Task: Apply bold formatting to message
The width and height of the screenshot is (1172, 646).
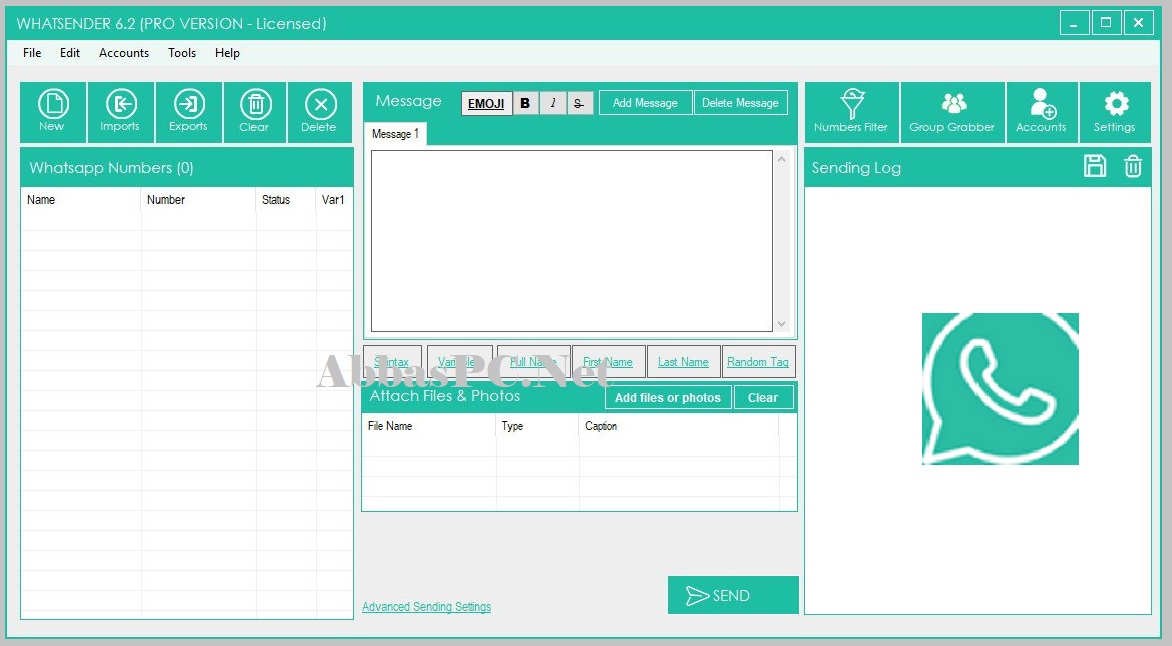Action: point(525,103)
